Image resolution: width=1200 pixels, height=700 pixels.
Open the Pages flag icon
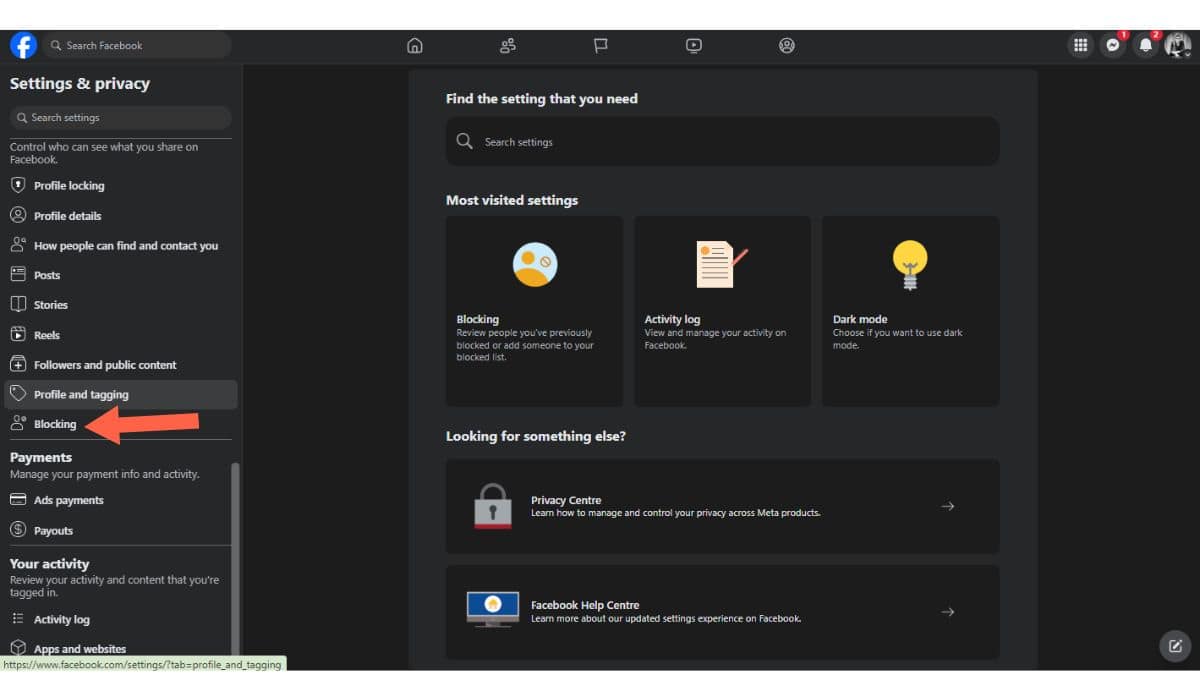(601, 45)
